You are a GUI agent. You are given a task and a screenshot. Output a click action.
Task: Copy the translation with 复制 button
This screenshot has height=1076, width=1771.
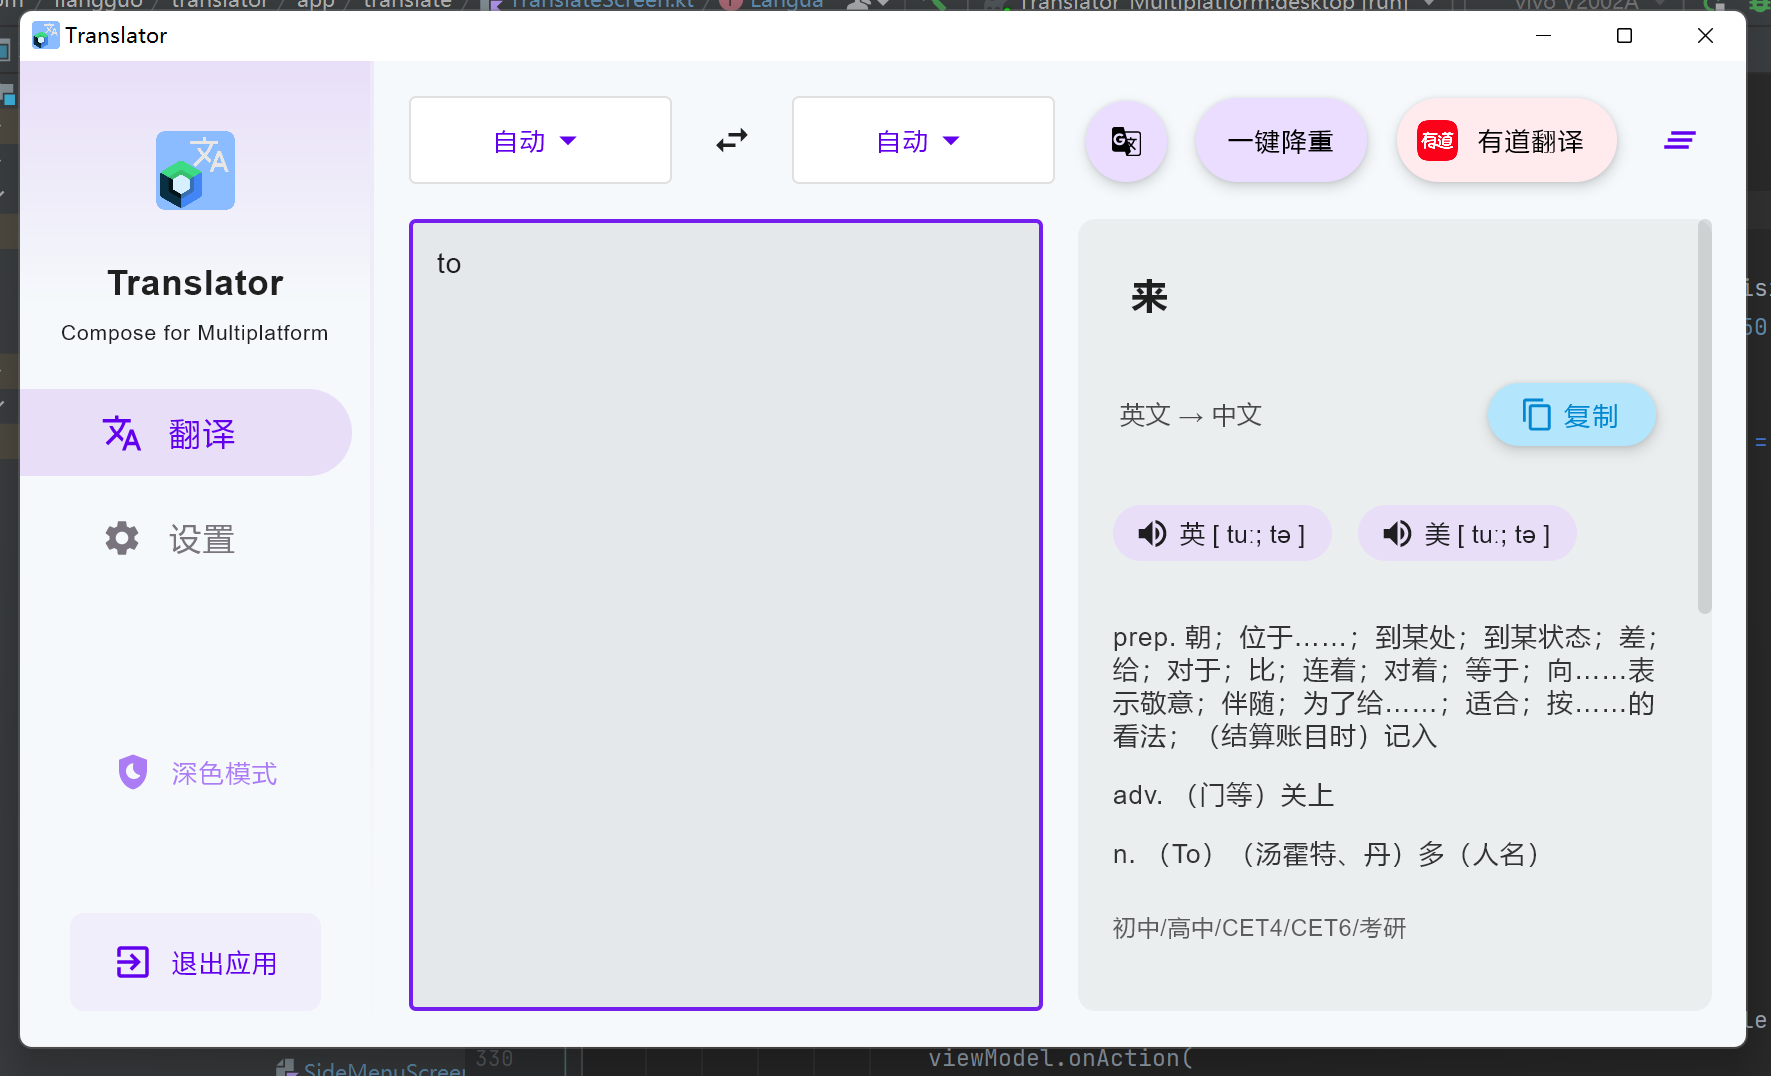click(x=1572, y=414)
